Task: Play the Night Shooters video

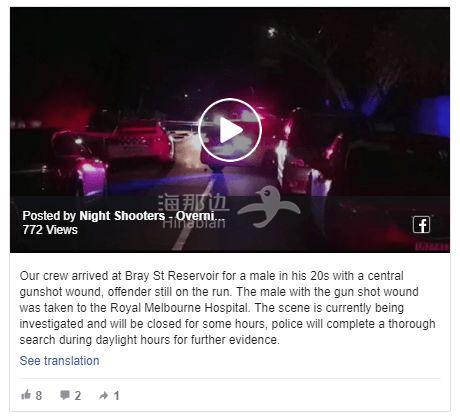Action: [x=230, y=130]
